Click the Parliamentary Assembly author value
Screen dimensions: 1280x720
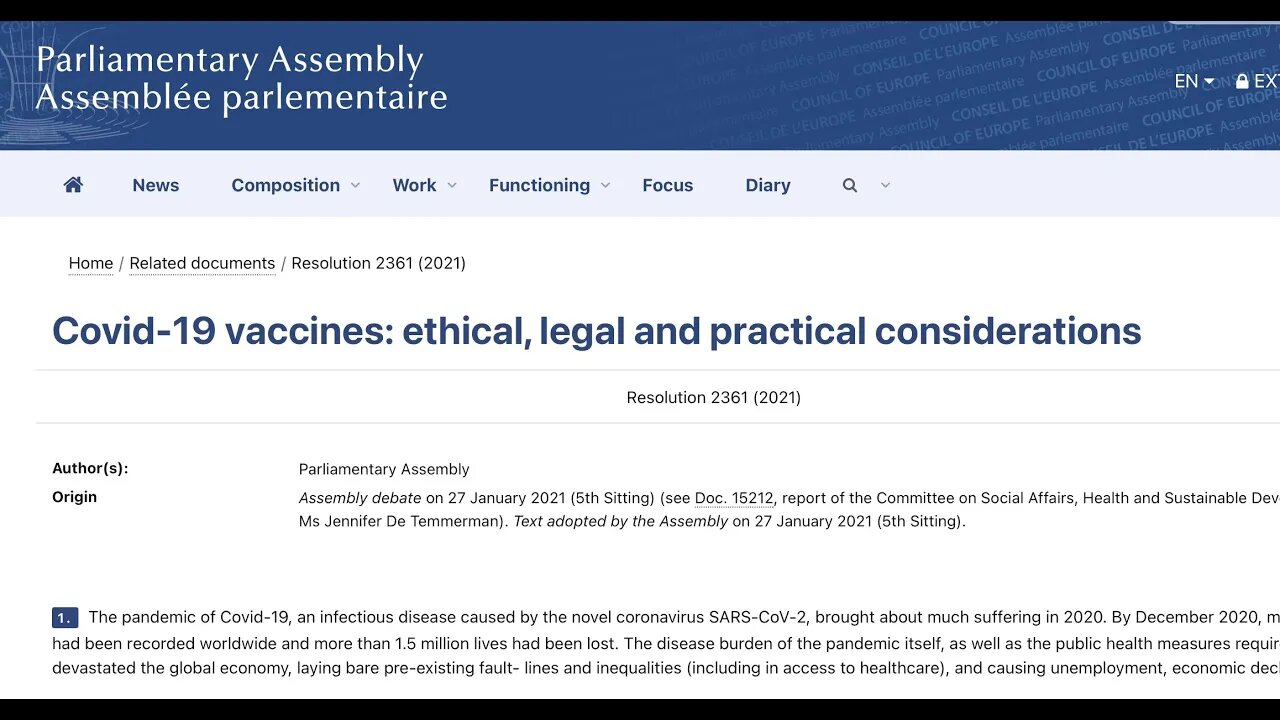384,469
